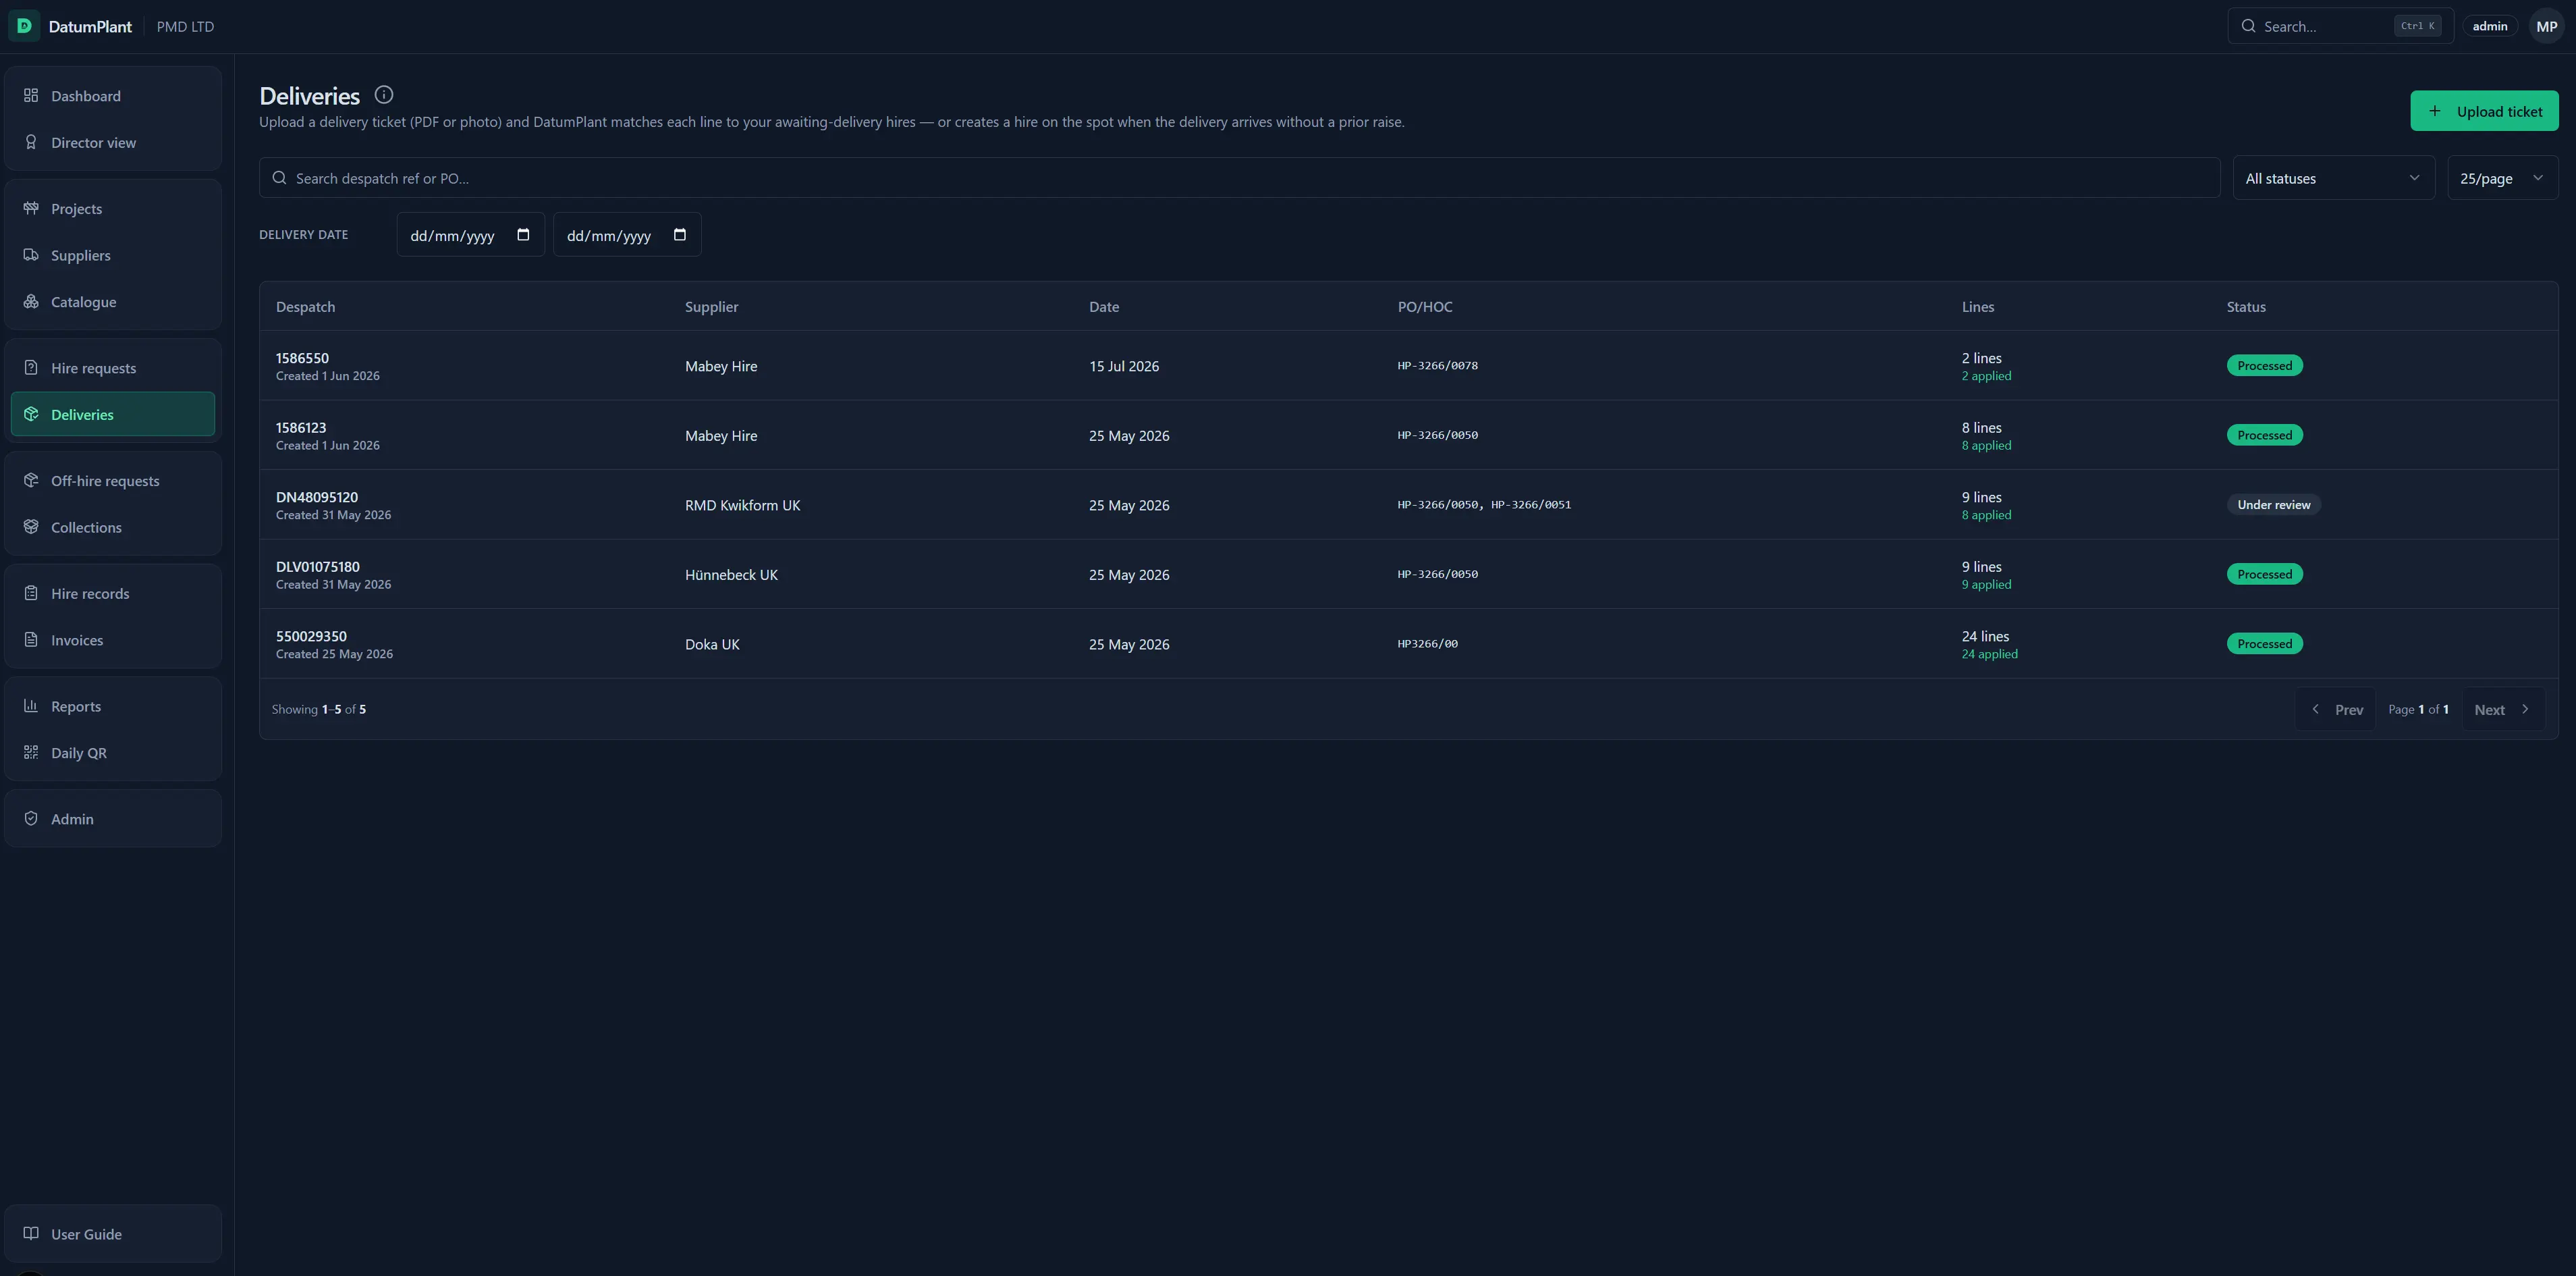Click the MP user avatar
The width and height of the screenshot is (2576, 1276).
(x=2546, y=26)
